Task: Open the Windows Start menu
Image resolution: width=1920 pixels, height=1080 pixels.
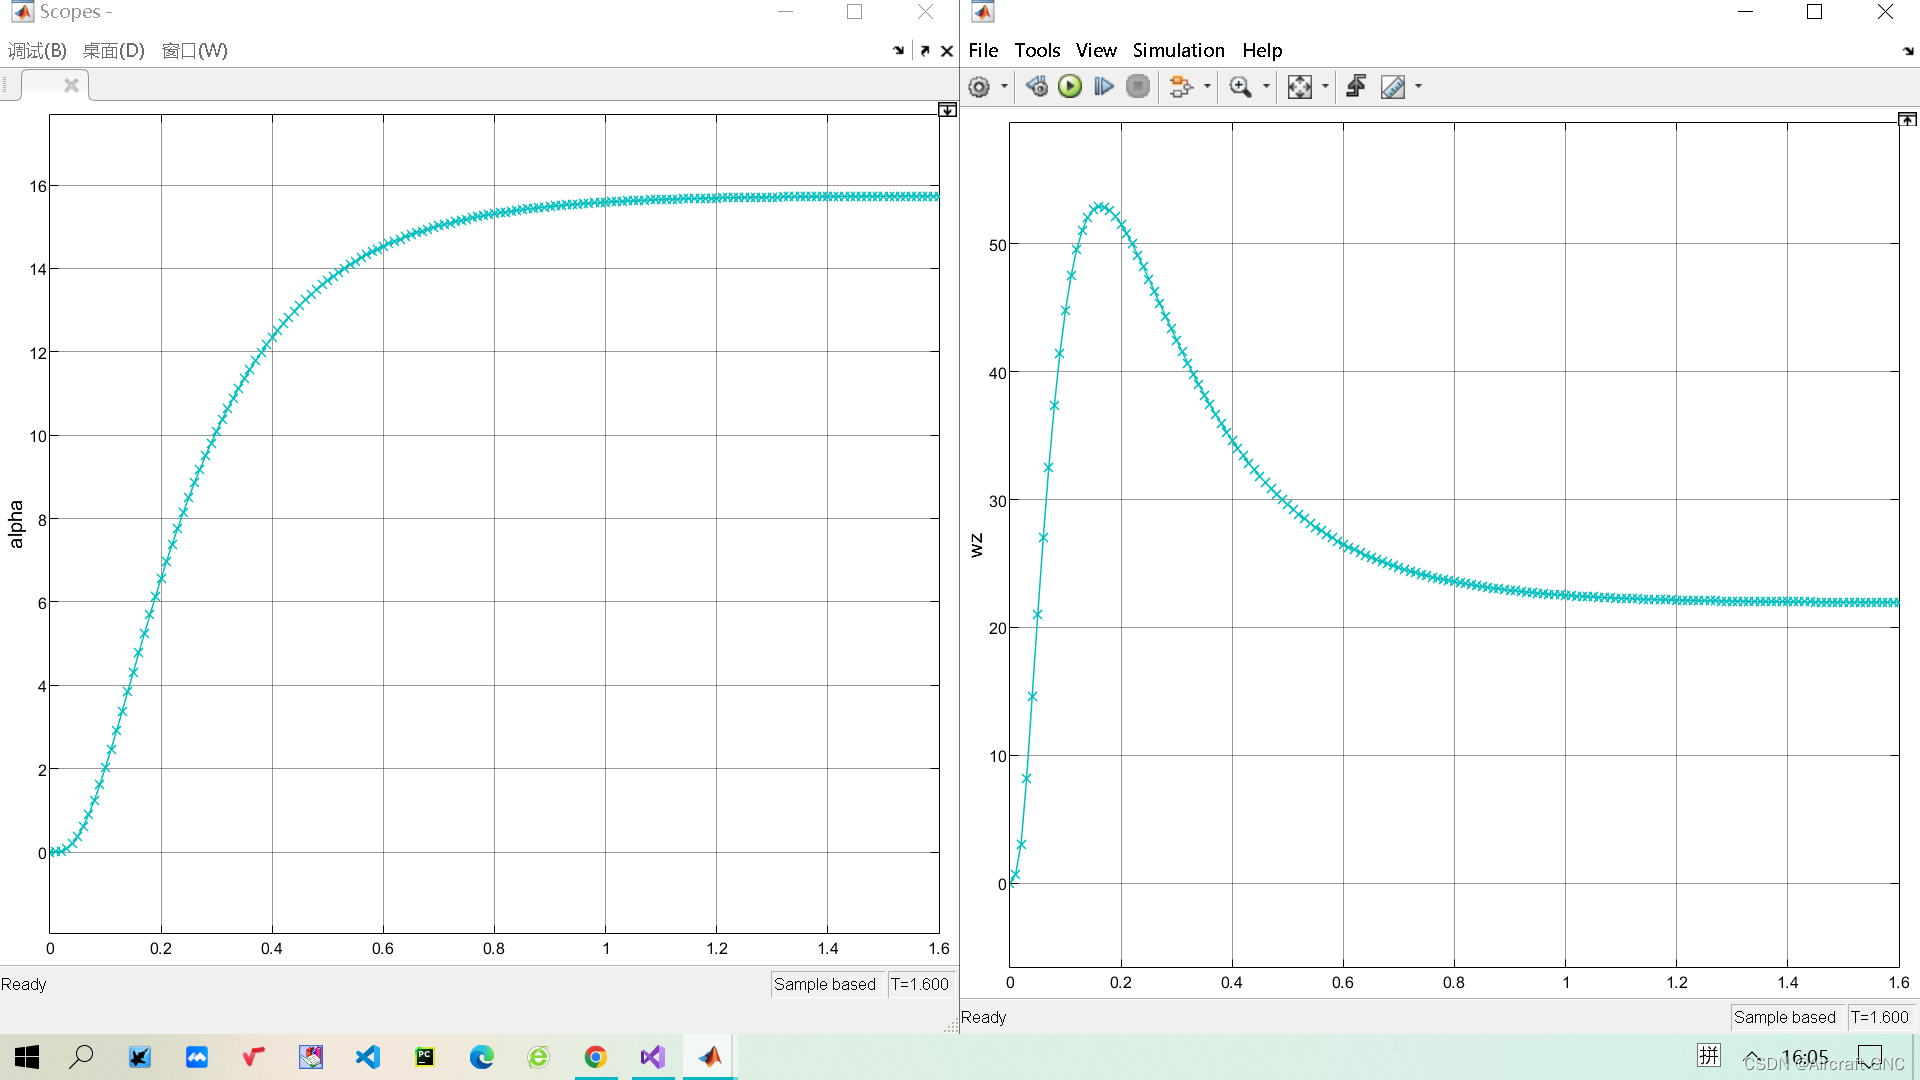Action: pyautogui.click(x=27, y=1057)
